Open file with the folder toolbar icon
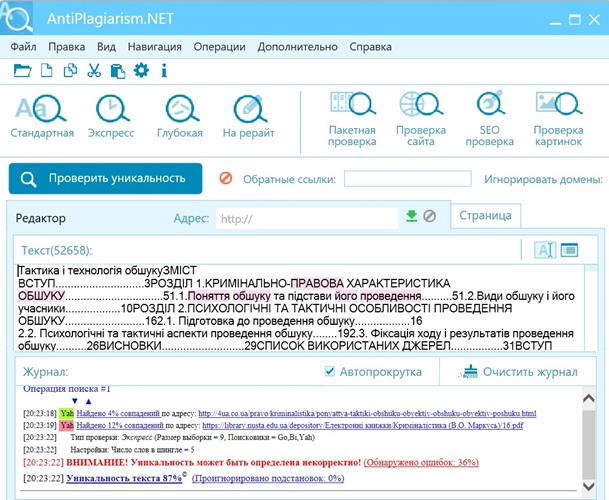The image size is (609, 500). point(23,71)
